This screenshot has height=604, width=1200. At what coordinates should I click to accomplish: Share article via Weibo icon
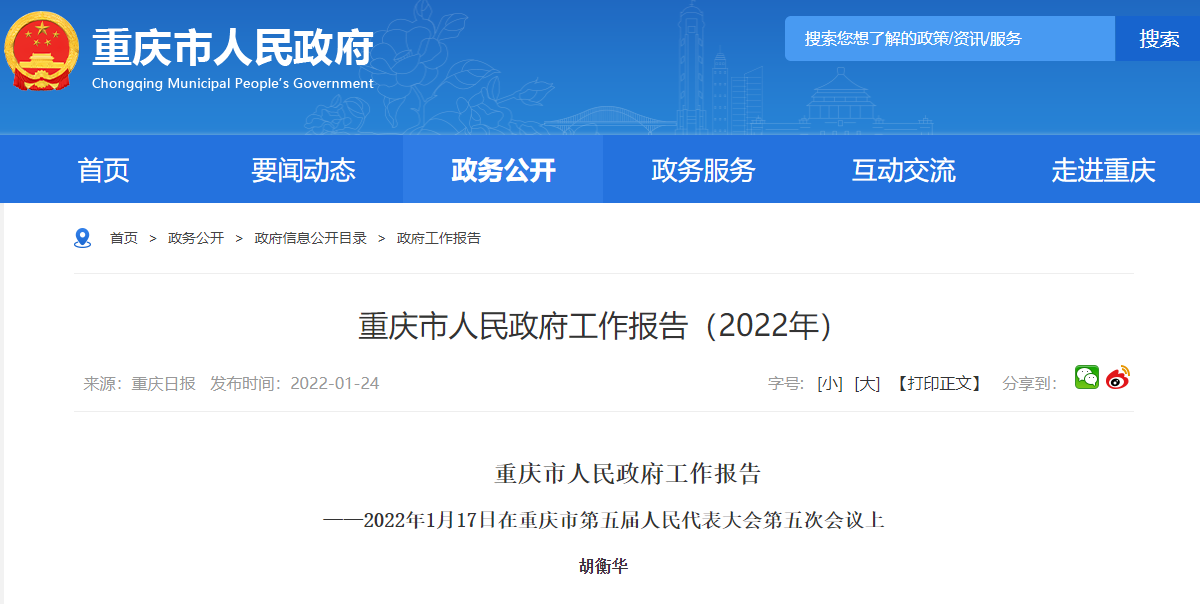1118,378
